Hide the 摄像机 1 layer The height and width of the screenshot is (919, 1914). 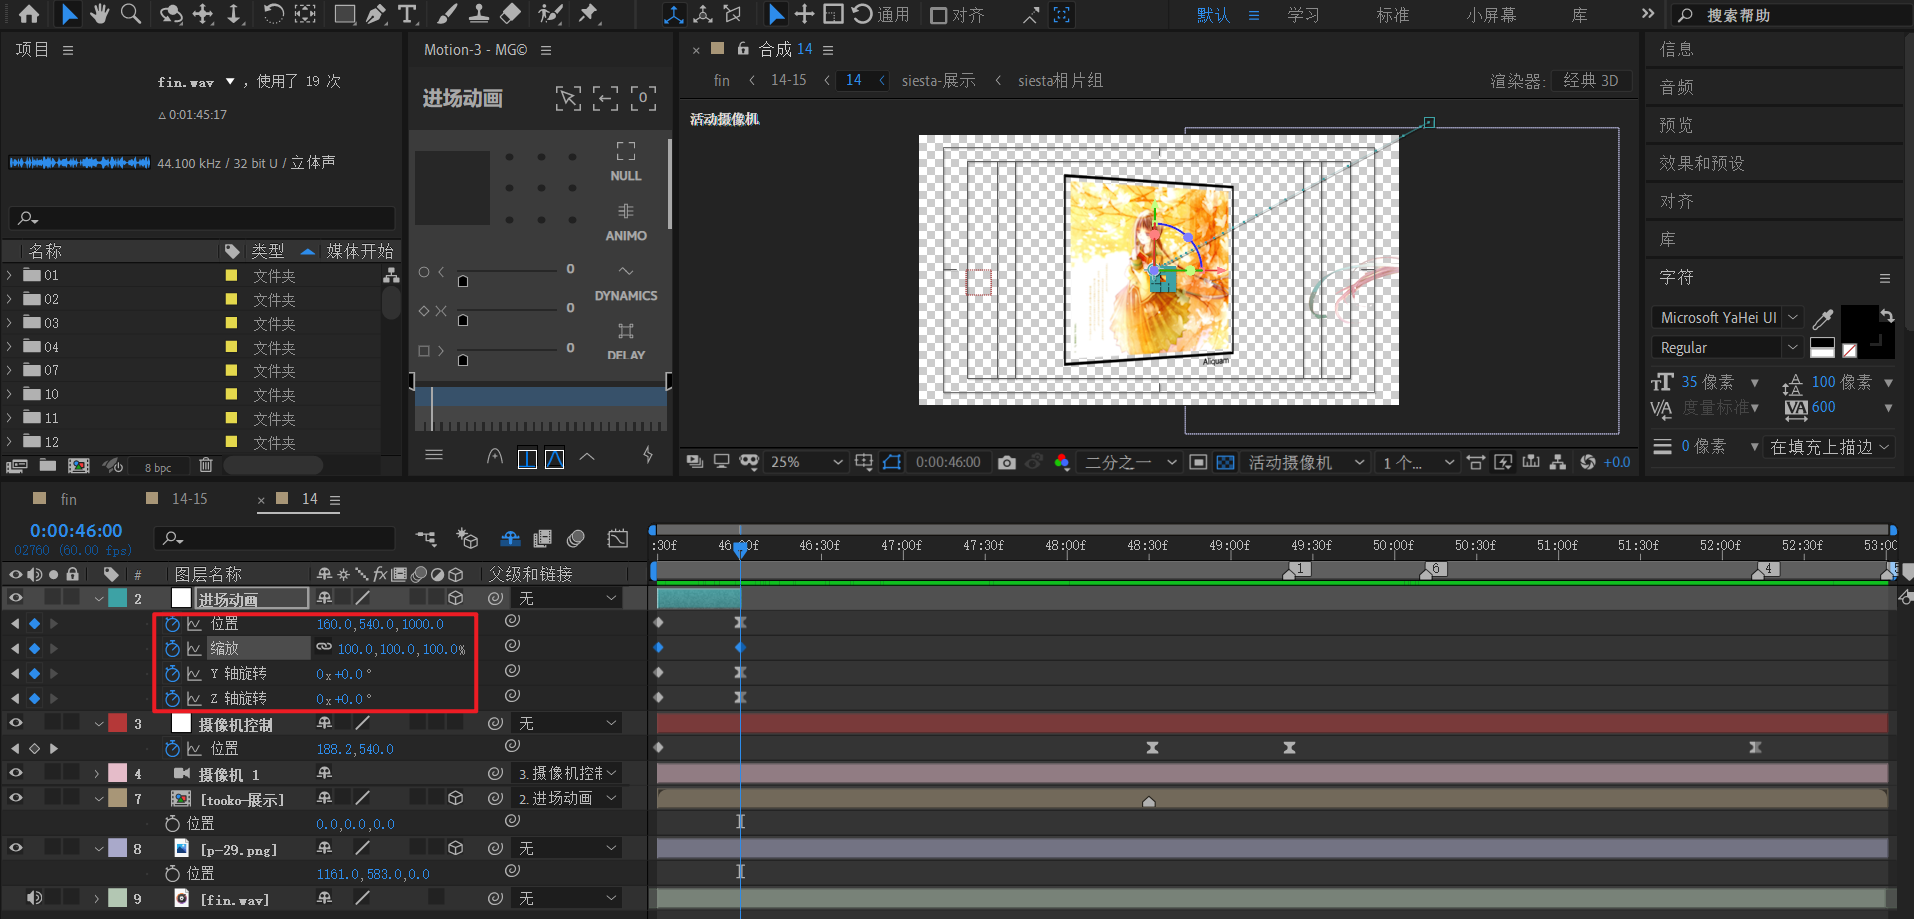(16, 773)
